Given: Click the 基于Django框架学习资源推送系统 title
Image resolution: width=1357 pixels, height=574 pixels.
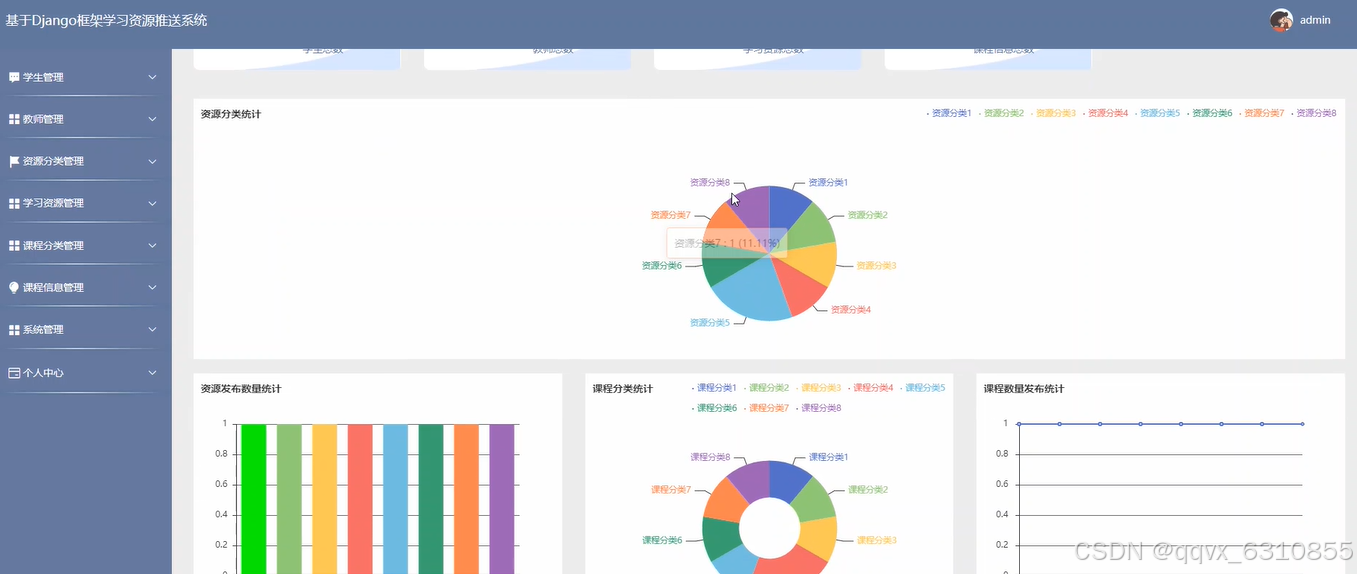Looking at the screenshot, I should [x=107, y=20].
